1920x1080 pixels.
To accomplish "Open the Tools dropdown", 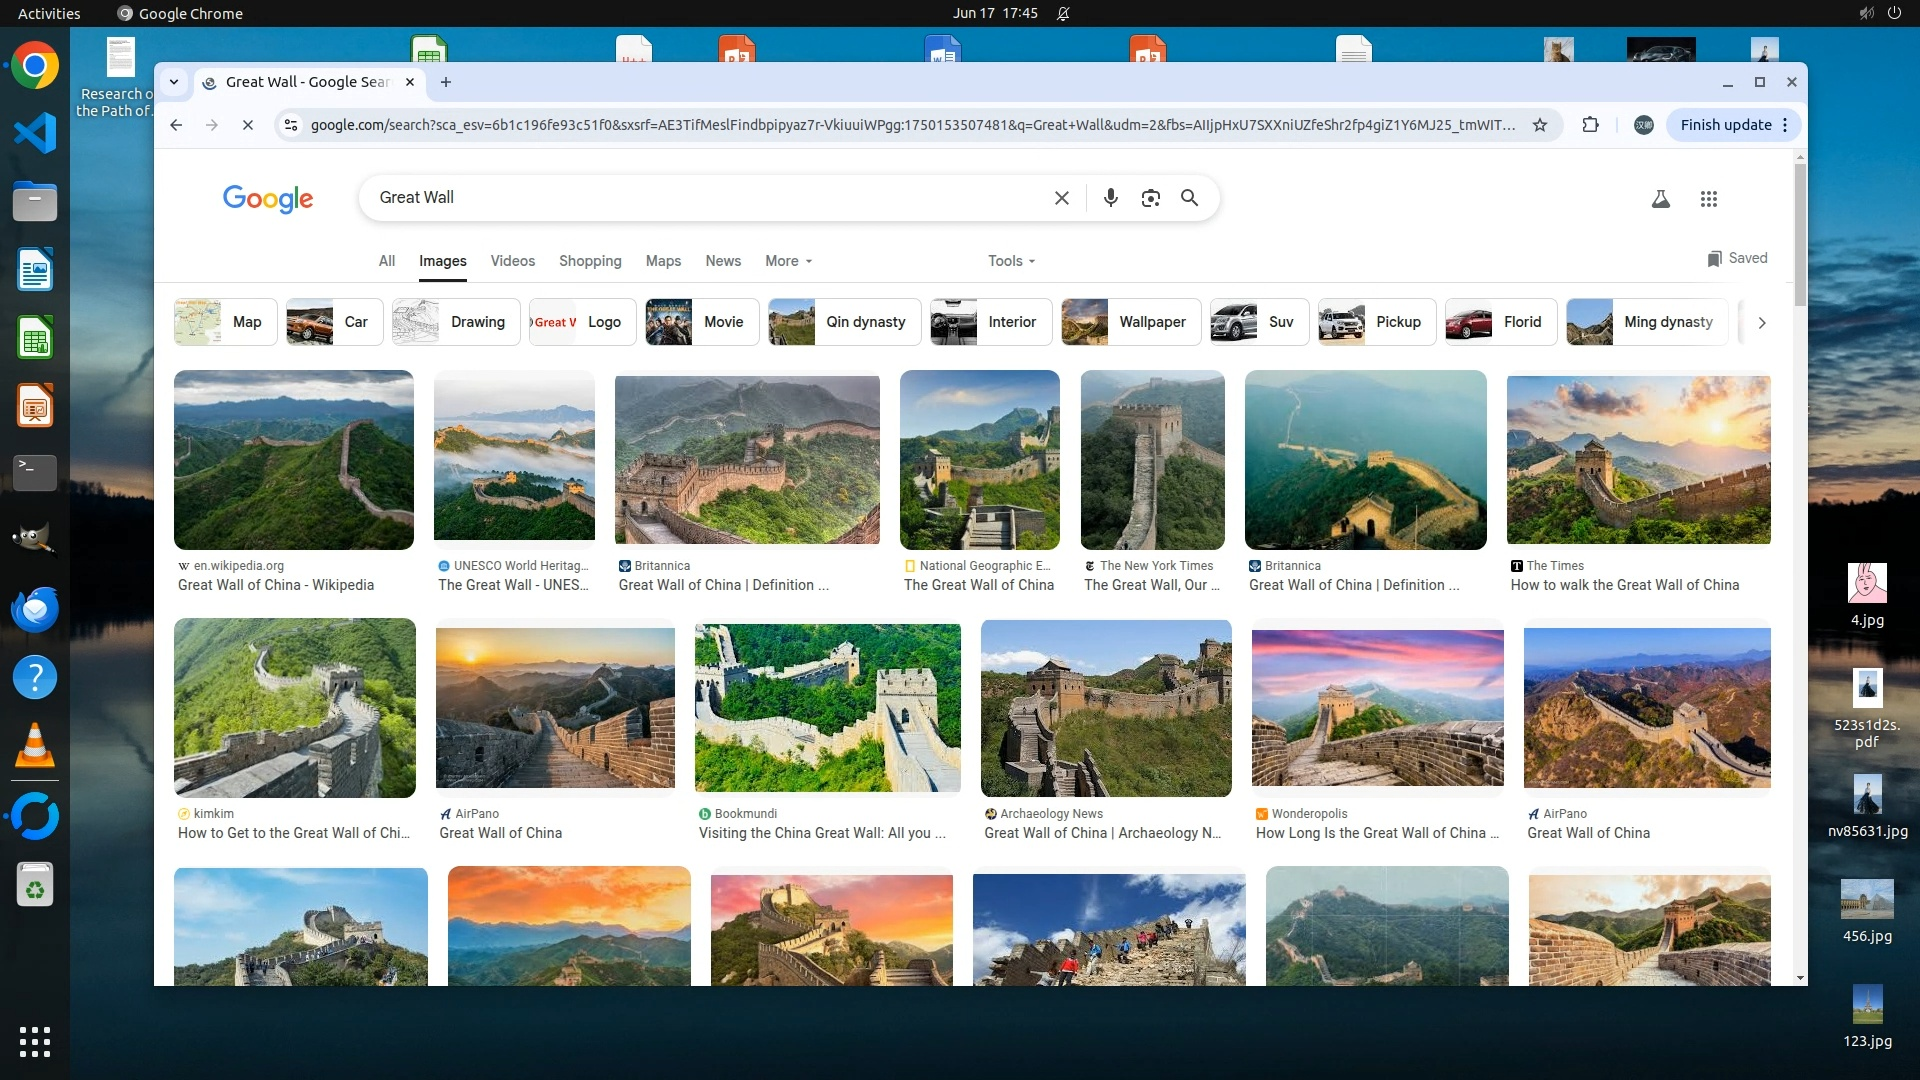I will click(x=1011, y=261).
